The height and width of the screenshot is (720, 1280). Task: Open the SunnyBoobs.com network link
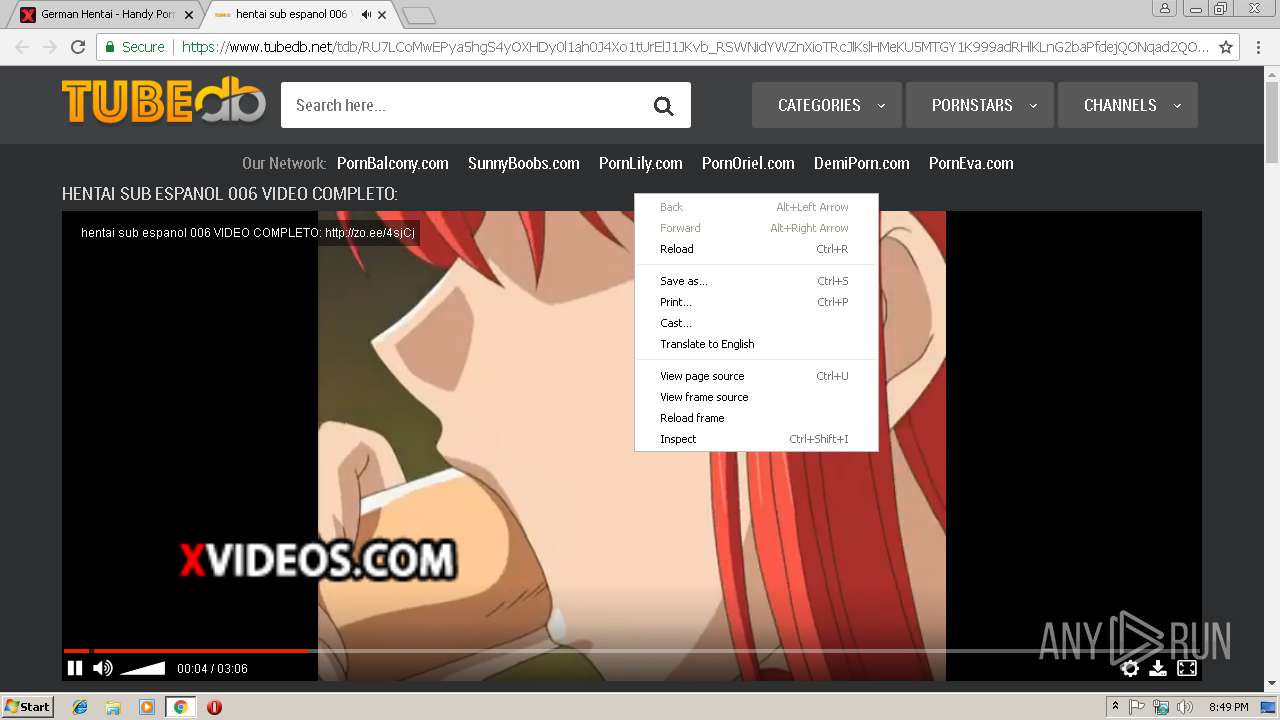tap(524, 163)
